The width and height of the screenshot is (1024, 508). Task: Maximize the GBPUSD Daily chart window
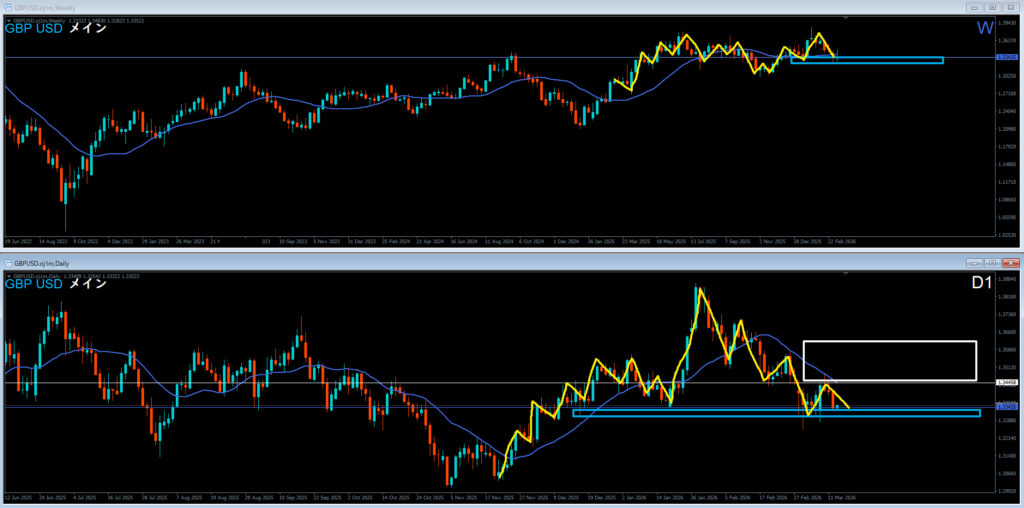click(992, 263)
